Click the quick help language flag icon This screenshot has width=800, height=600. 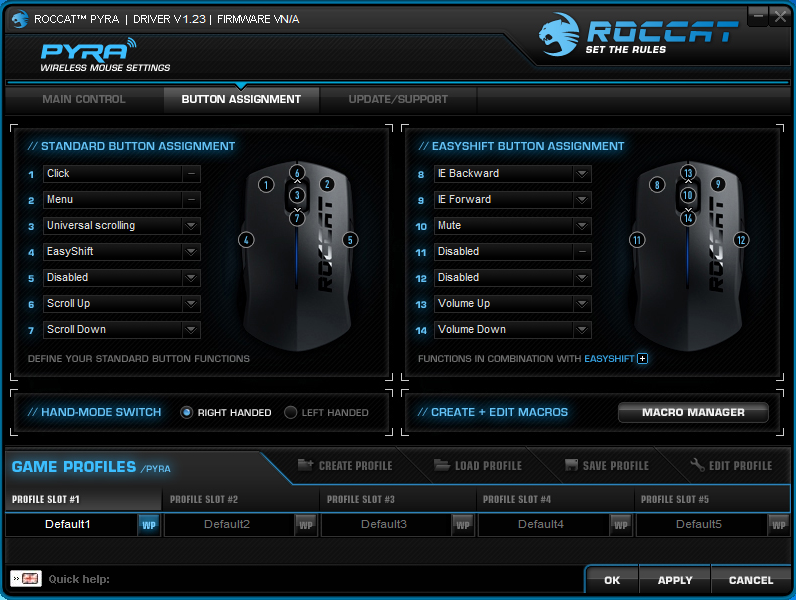pos(26,579)
